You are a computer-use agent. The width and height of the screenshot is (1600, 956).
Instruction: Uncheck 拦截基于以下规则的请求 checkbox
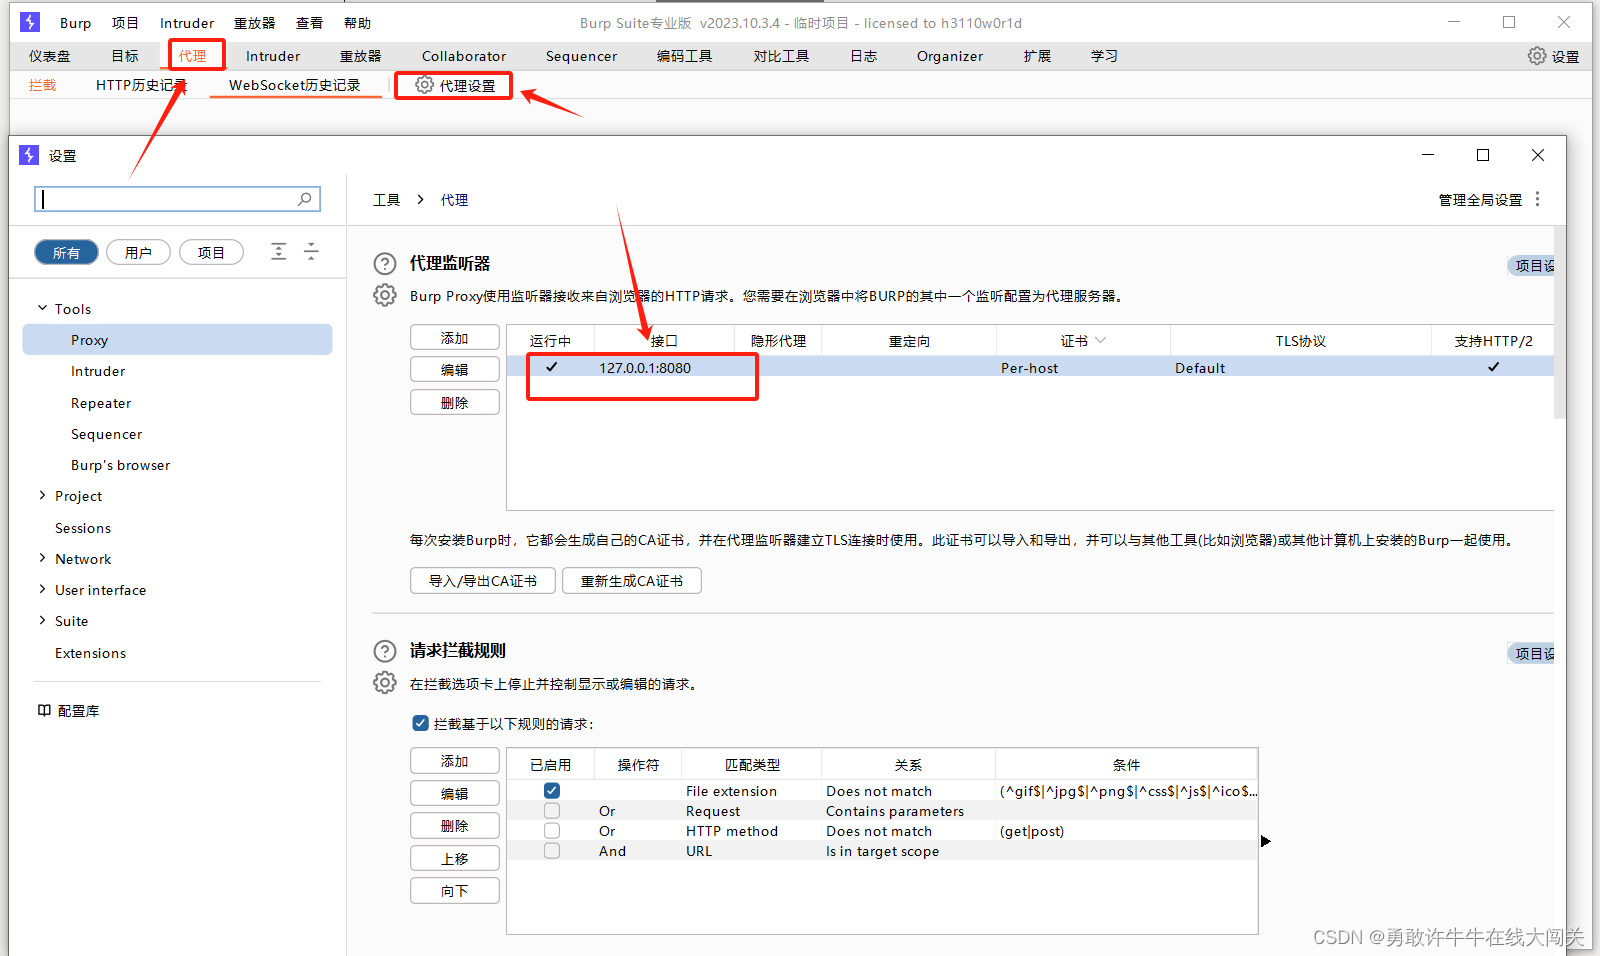tap(421, 723)
